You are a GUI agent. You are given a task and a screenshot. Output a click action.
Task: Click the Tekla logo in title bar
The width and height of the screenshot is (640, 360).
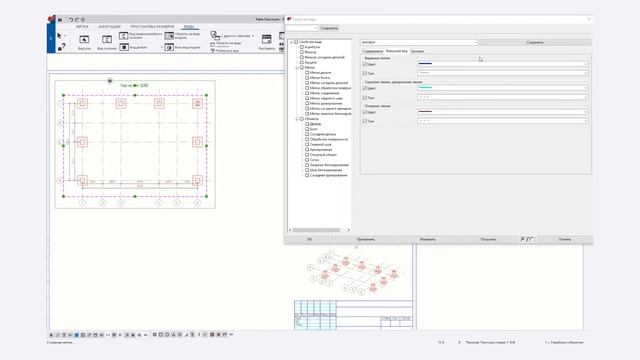51,19
